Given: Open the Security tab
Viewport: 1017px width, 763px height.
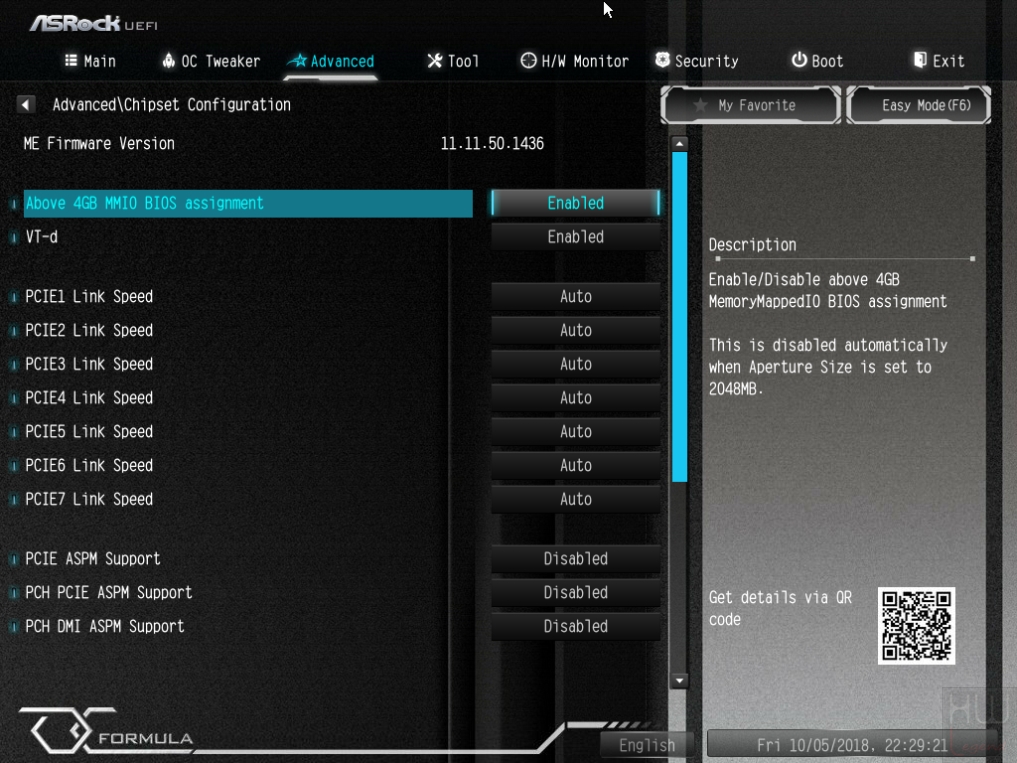Looking at the screenshot, I should pos(697,61).
